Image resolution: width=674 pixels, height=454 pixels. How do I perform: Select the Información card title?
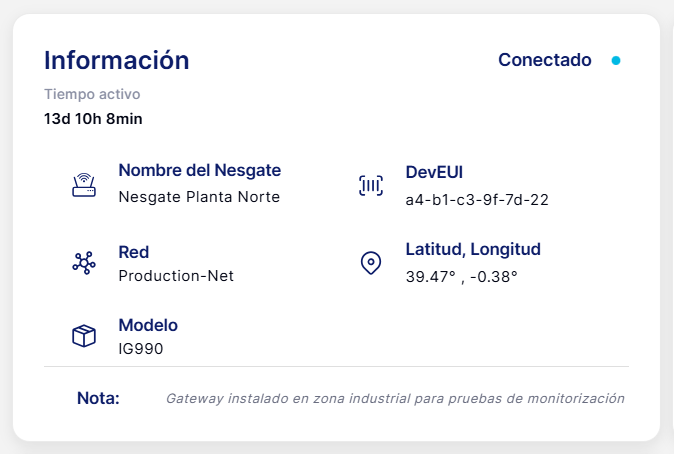click(117, 60)
